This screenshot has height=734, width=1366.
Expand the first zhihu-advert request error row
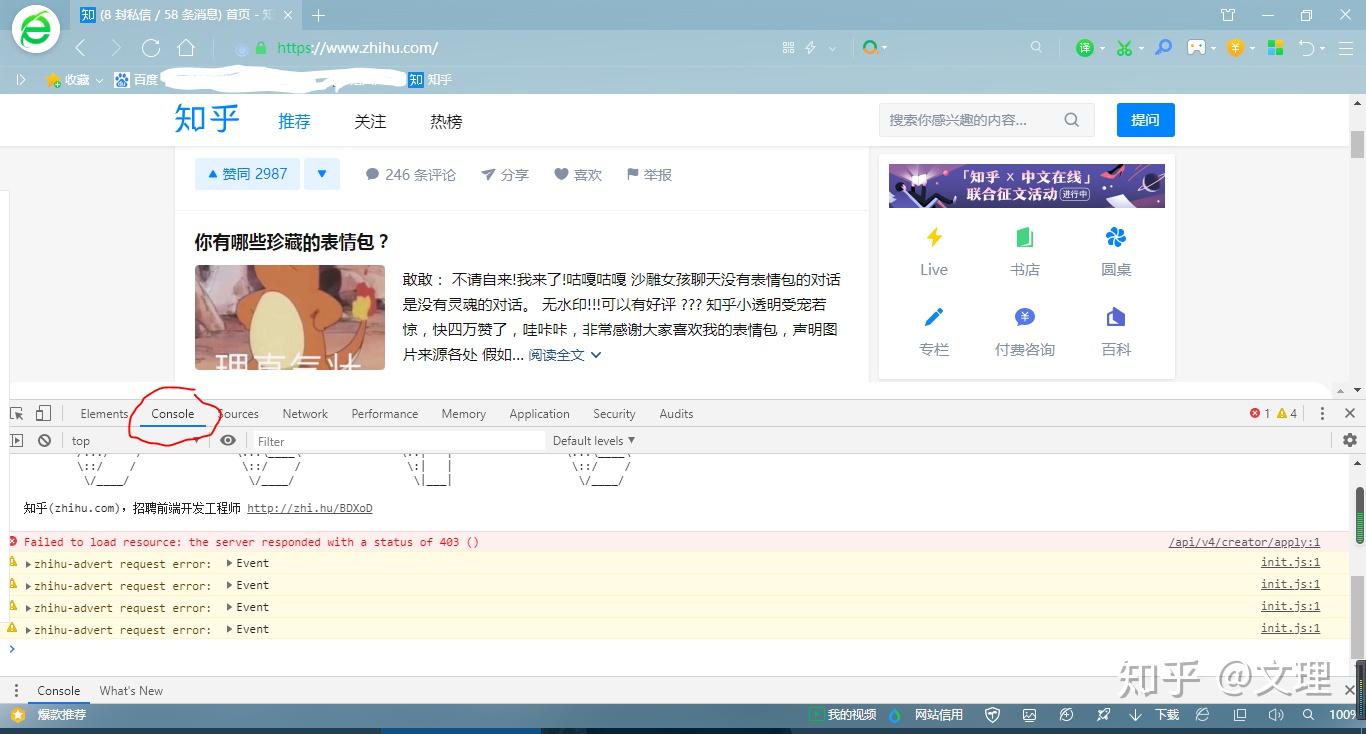[29, 564]
